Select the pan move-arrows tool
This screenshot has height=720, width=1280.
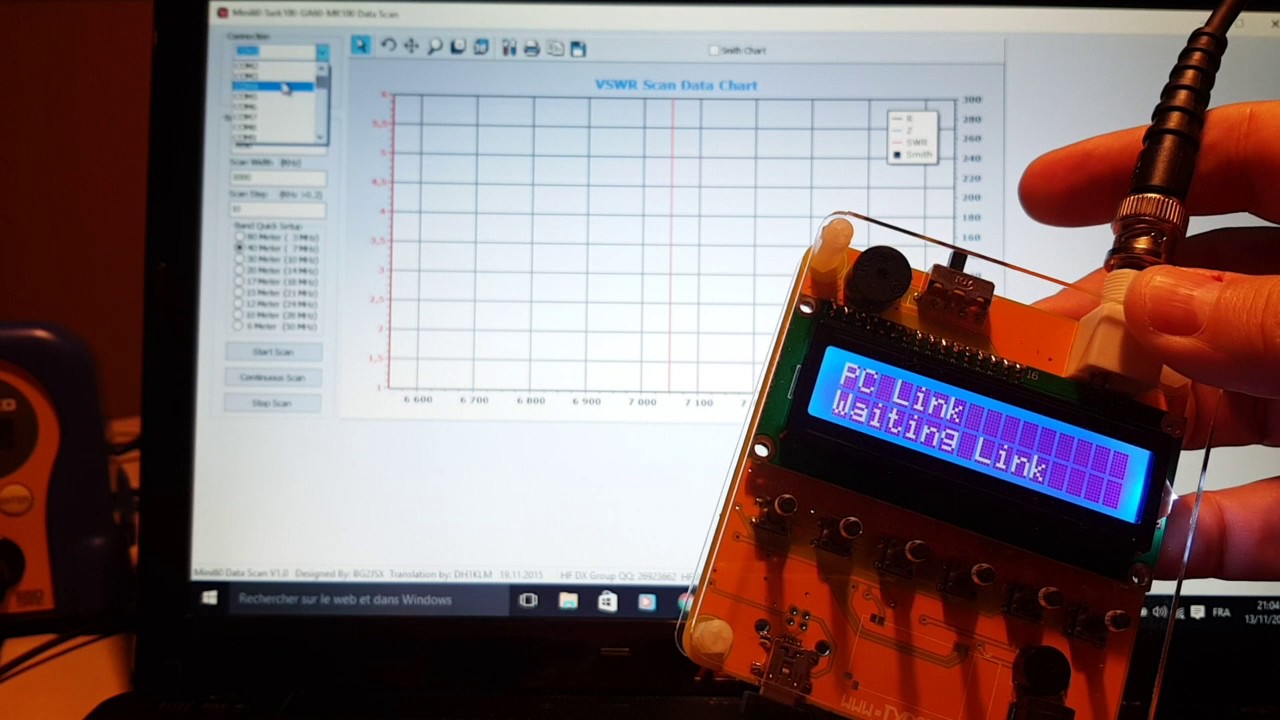click(411, 46)
